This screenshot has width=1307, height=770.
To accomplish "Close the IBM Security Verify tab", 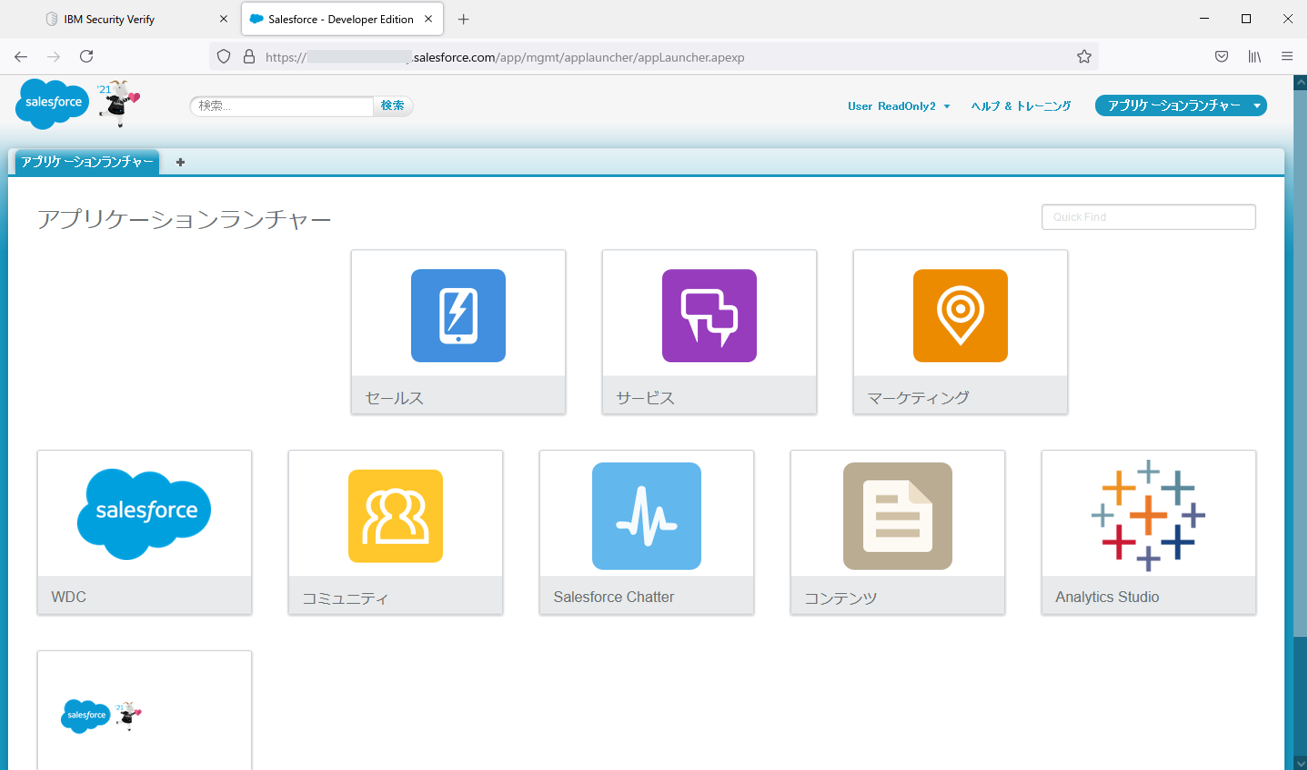I will 223,19.
